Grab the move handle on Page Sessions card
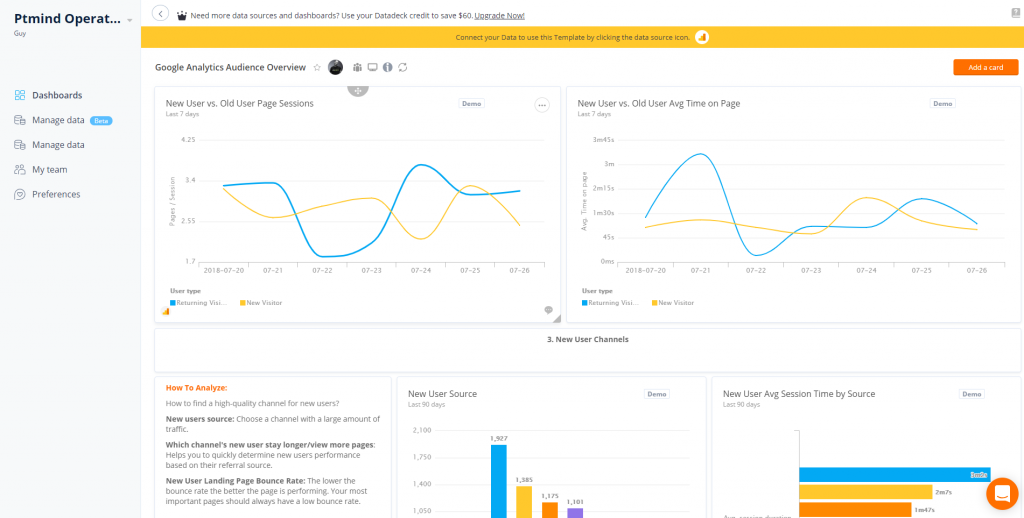The height and width of the screenshot is (518, 1024). [x=357, y=91]
